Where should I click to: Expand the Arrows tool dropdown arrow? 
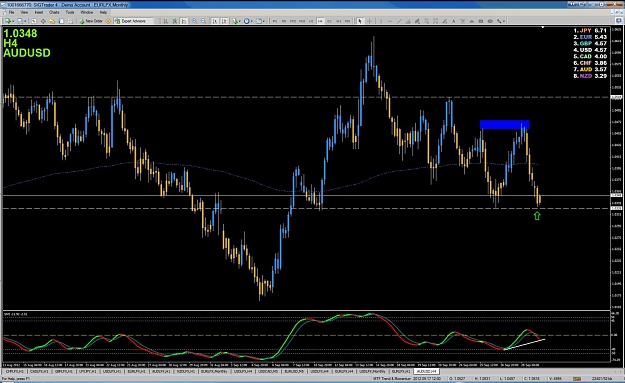point(503,21)
